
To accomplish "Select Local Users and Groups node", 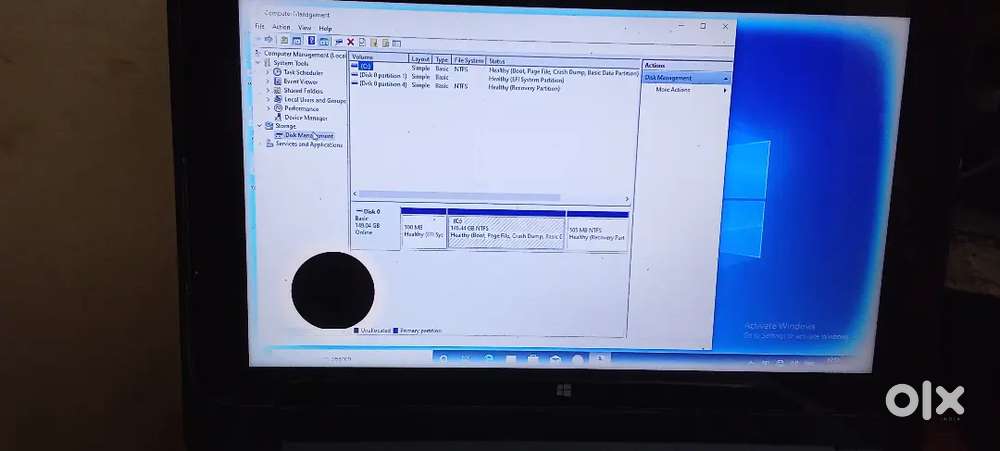I will [314, 99].
